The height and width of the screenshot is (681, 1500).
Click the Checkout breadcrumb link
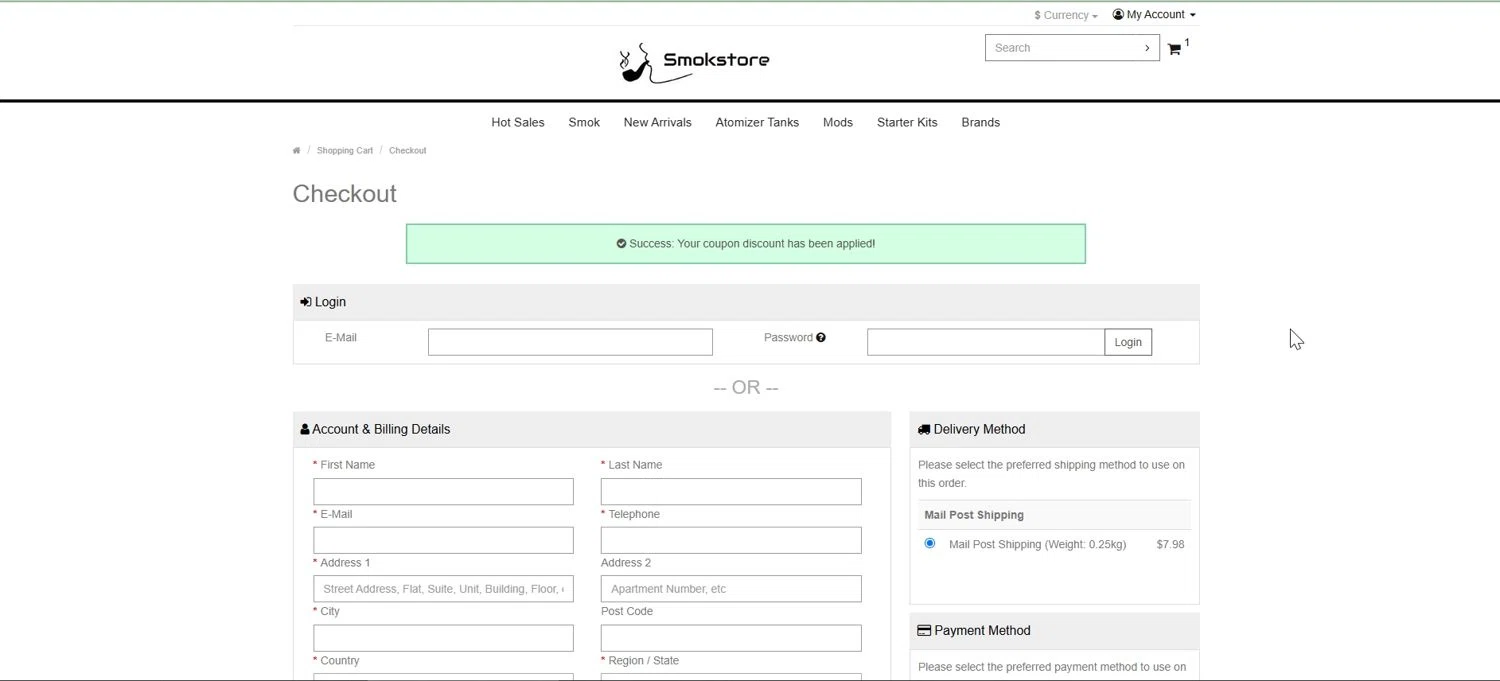click(408, 151)
